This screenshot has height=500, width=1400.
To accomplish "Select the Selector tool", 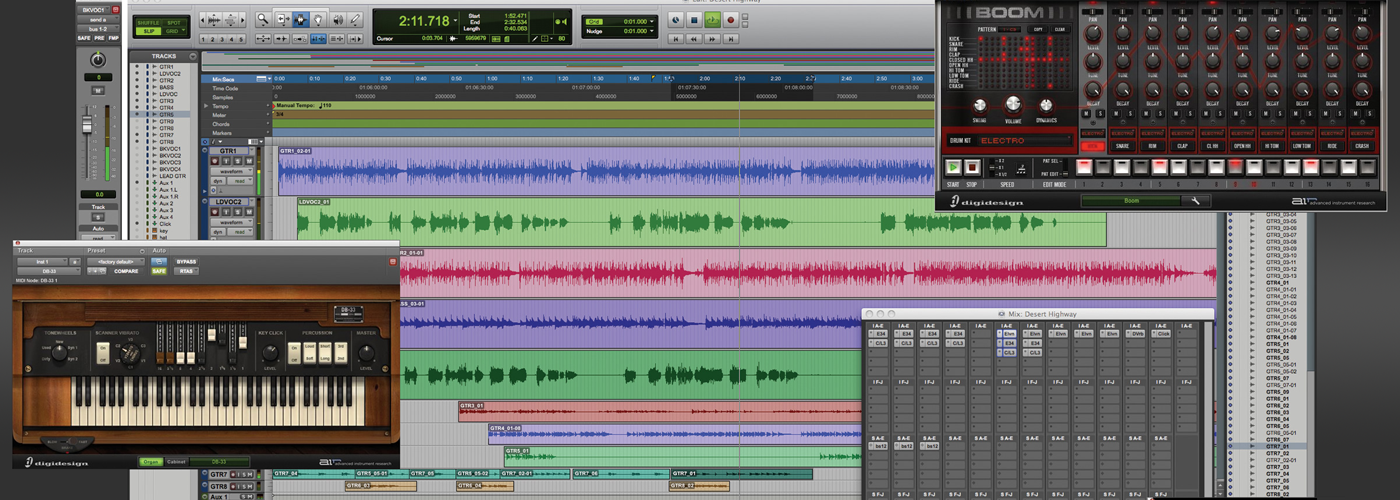I will pyautogui.click(x=300, y=19).
